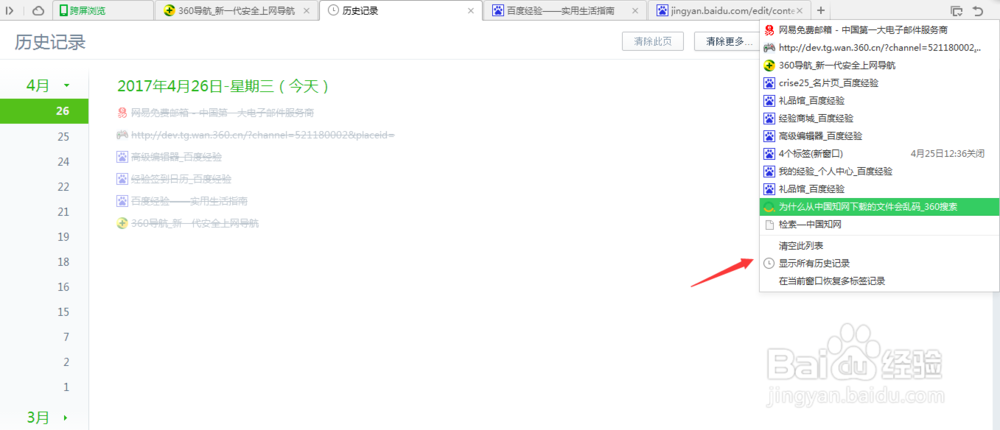Close the 360导航 tab
Screen dimensions: 1000x430
click(307, 11)
